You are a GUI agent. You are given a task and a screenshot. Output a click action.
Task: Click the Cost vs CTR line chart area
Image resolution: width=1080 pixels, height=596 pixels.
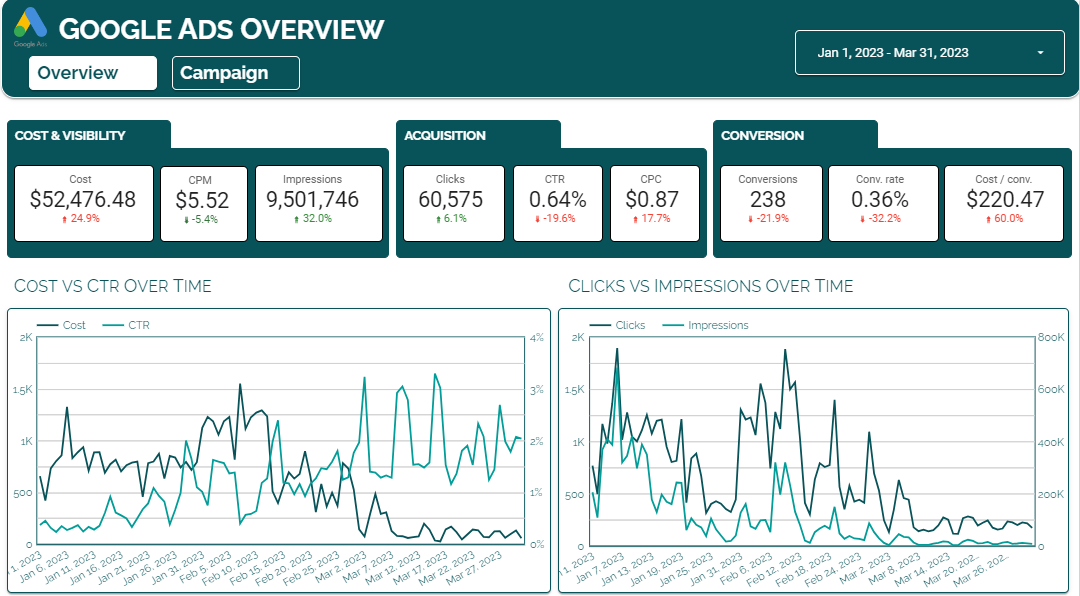(280, 441)
